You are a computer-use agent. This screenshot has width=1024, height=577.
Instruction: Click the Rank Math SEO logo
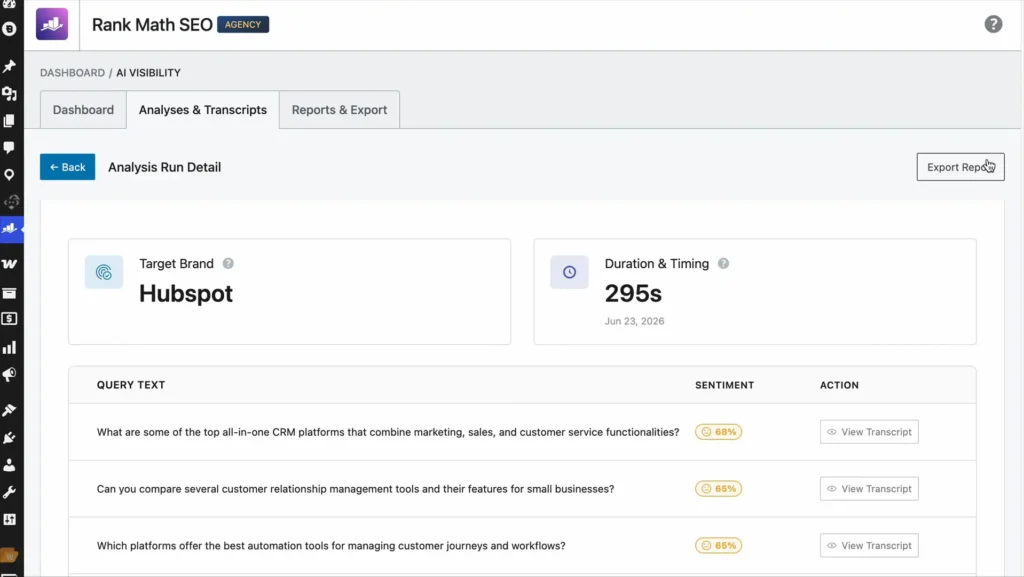pyautogui.click(x=52, y=24)
